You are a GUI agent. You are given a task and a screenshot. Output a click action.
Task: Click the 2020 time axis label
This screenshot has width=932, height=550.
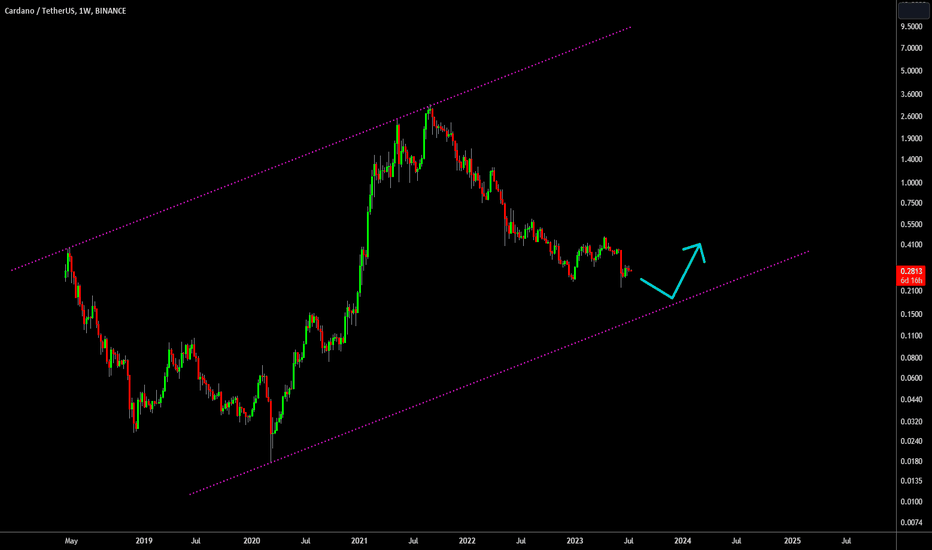tap(251, 541)
